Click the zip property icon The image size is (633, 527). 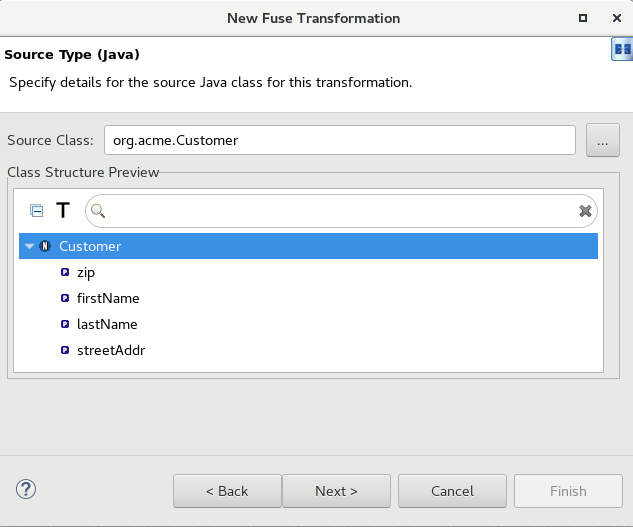pos(65,272)
